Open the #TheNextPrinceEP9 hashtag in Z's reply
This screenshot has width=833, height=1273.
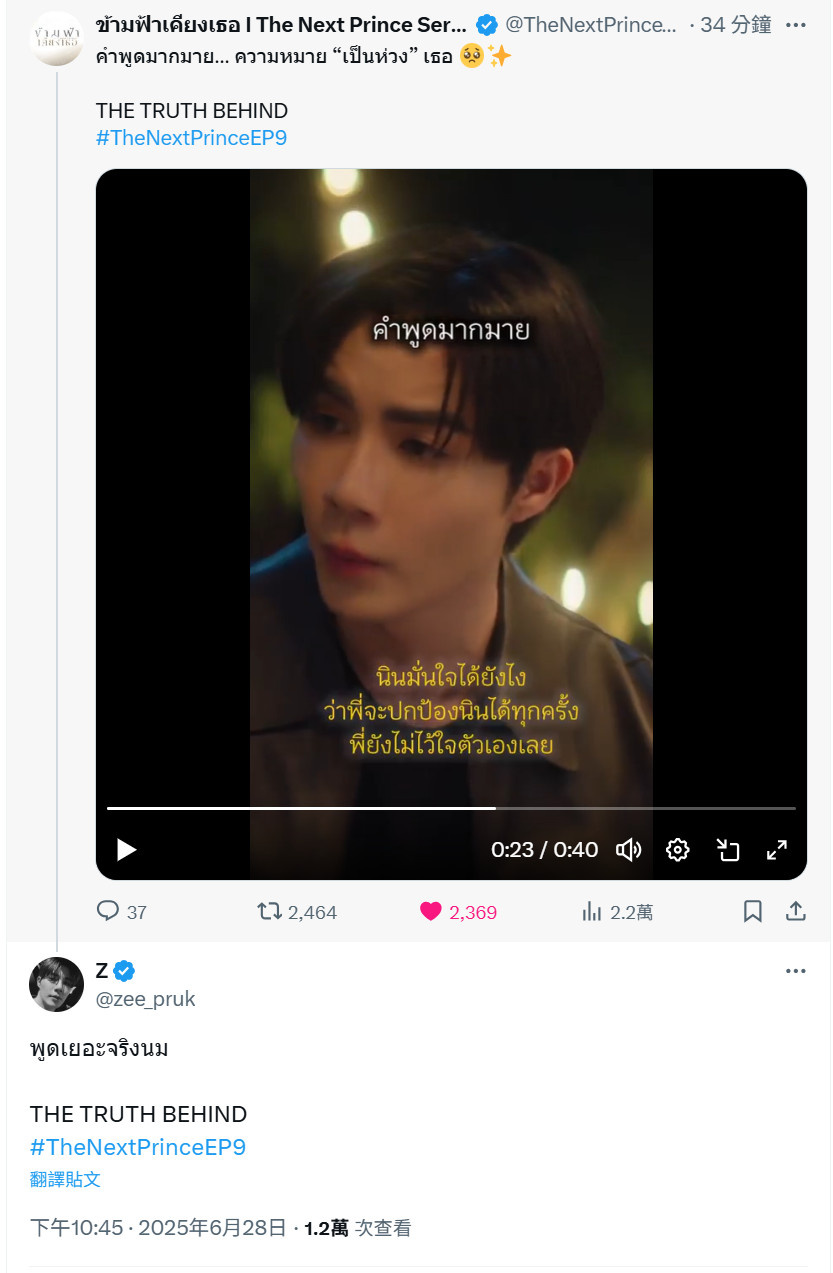138,1147
